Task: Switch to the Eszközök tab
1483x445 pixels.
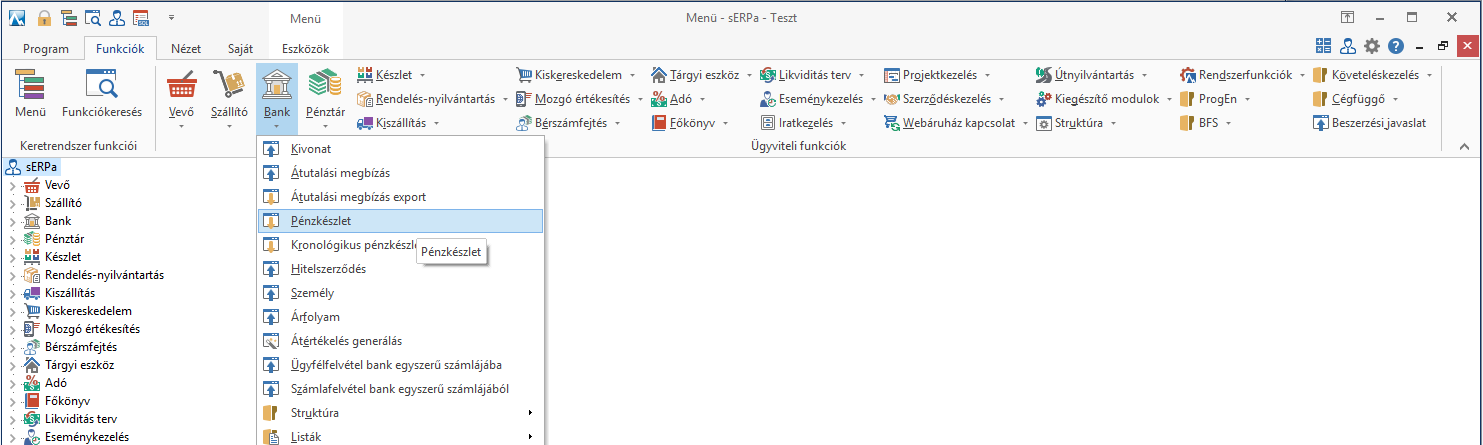Action: [x=305, y=48]
